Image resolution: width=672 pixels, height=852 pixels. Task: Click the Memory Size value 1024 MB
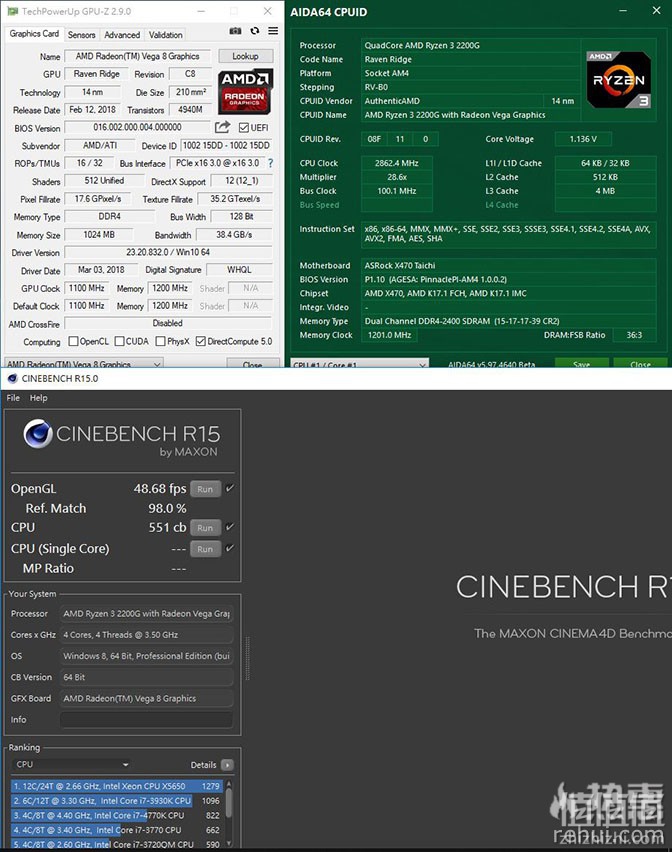click(x=99, y=235)
